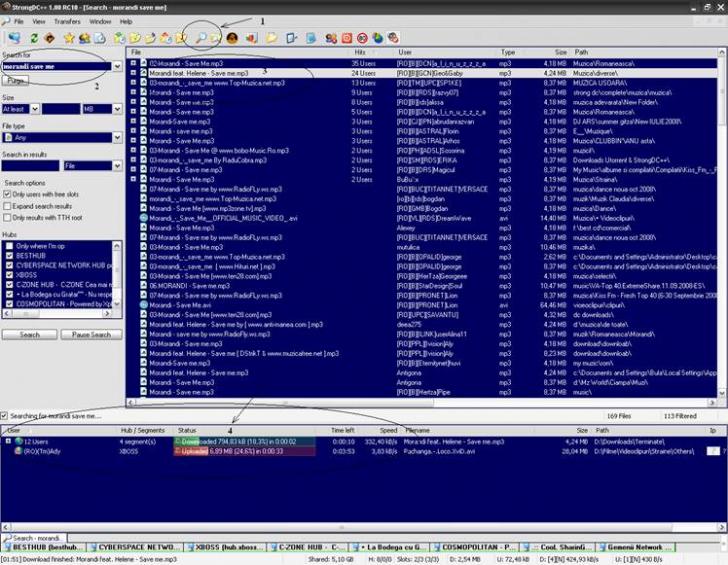Toggle 'Only users with free slots' checkbox
Screen dimensions: 728x565
(x=8, y=194)
